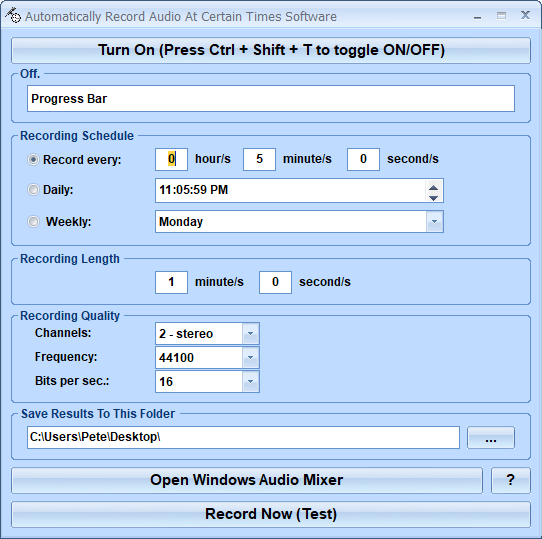Open the Weekly day dropdown showing Monday
Viewport: 542px width, 539px height.
point(299,221)
